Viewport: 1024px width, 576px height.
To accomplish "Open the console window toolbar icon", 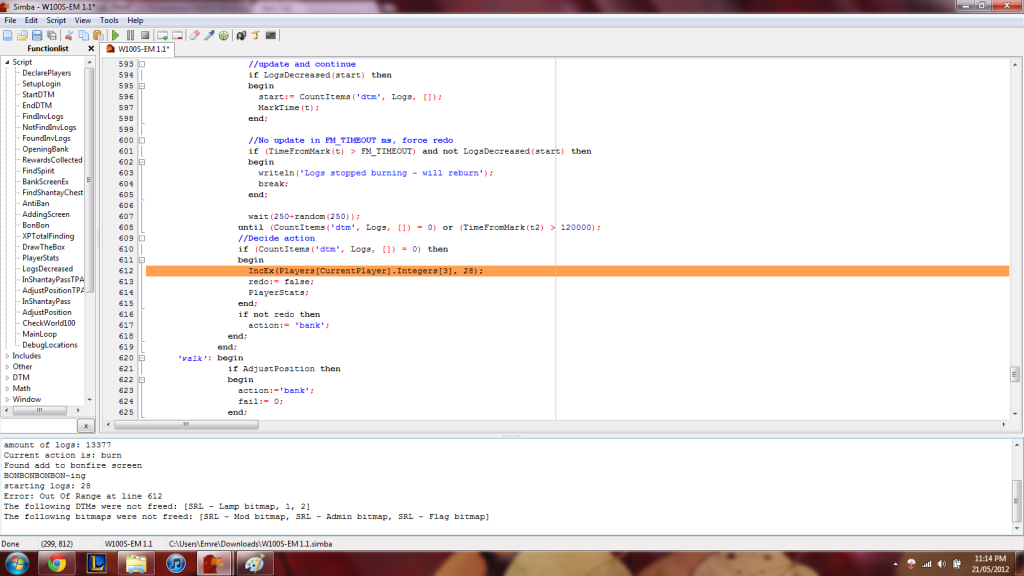I will pos(270,35).
